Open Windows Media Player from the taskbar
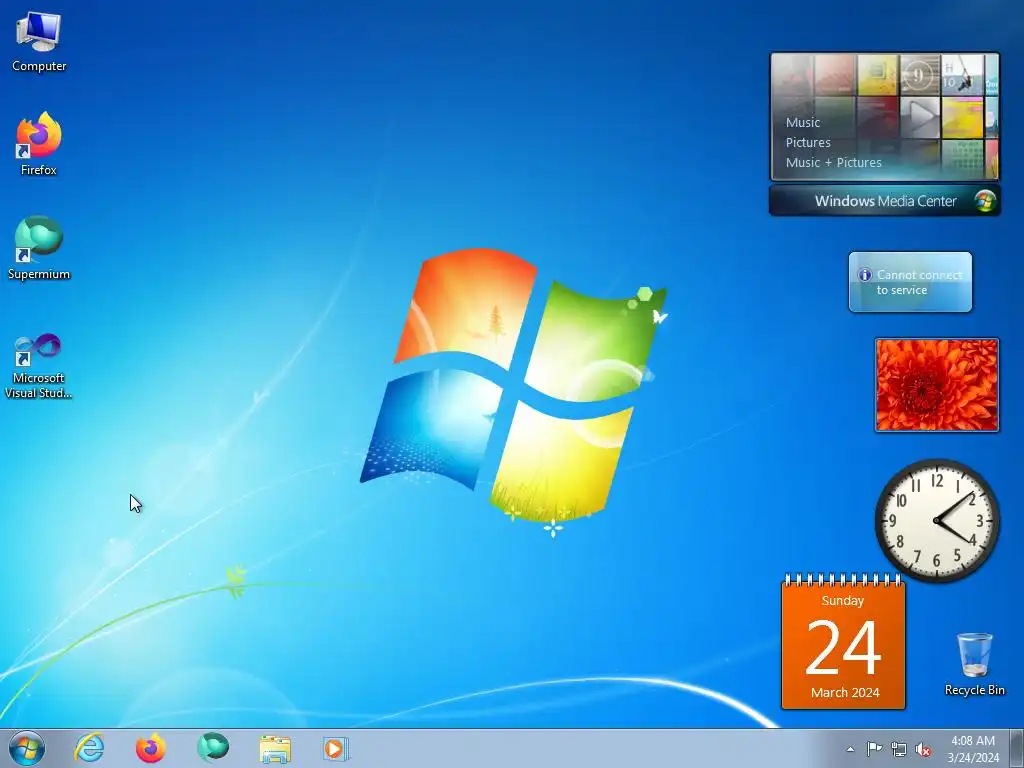 [336, 748]
